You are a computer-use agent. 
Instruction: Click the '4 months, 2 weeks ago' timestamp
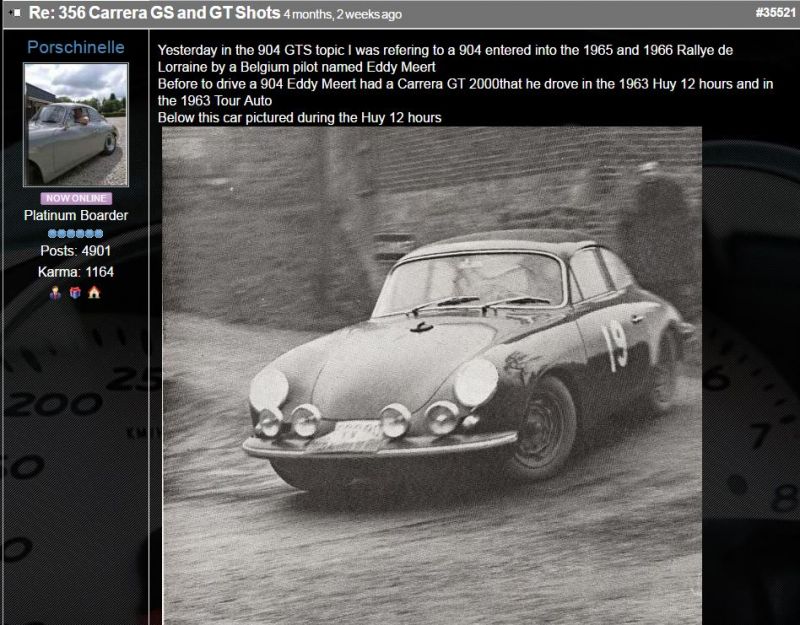[343, 14]
